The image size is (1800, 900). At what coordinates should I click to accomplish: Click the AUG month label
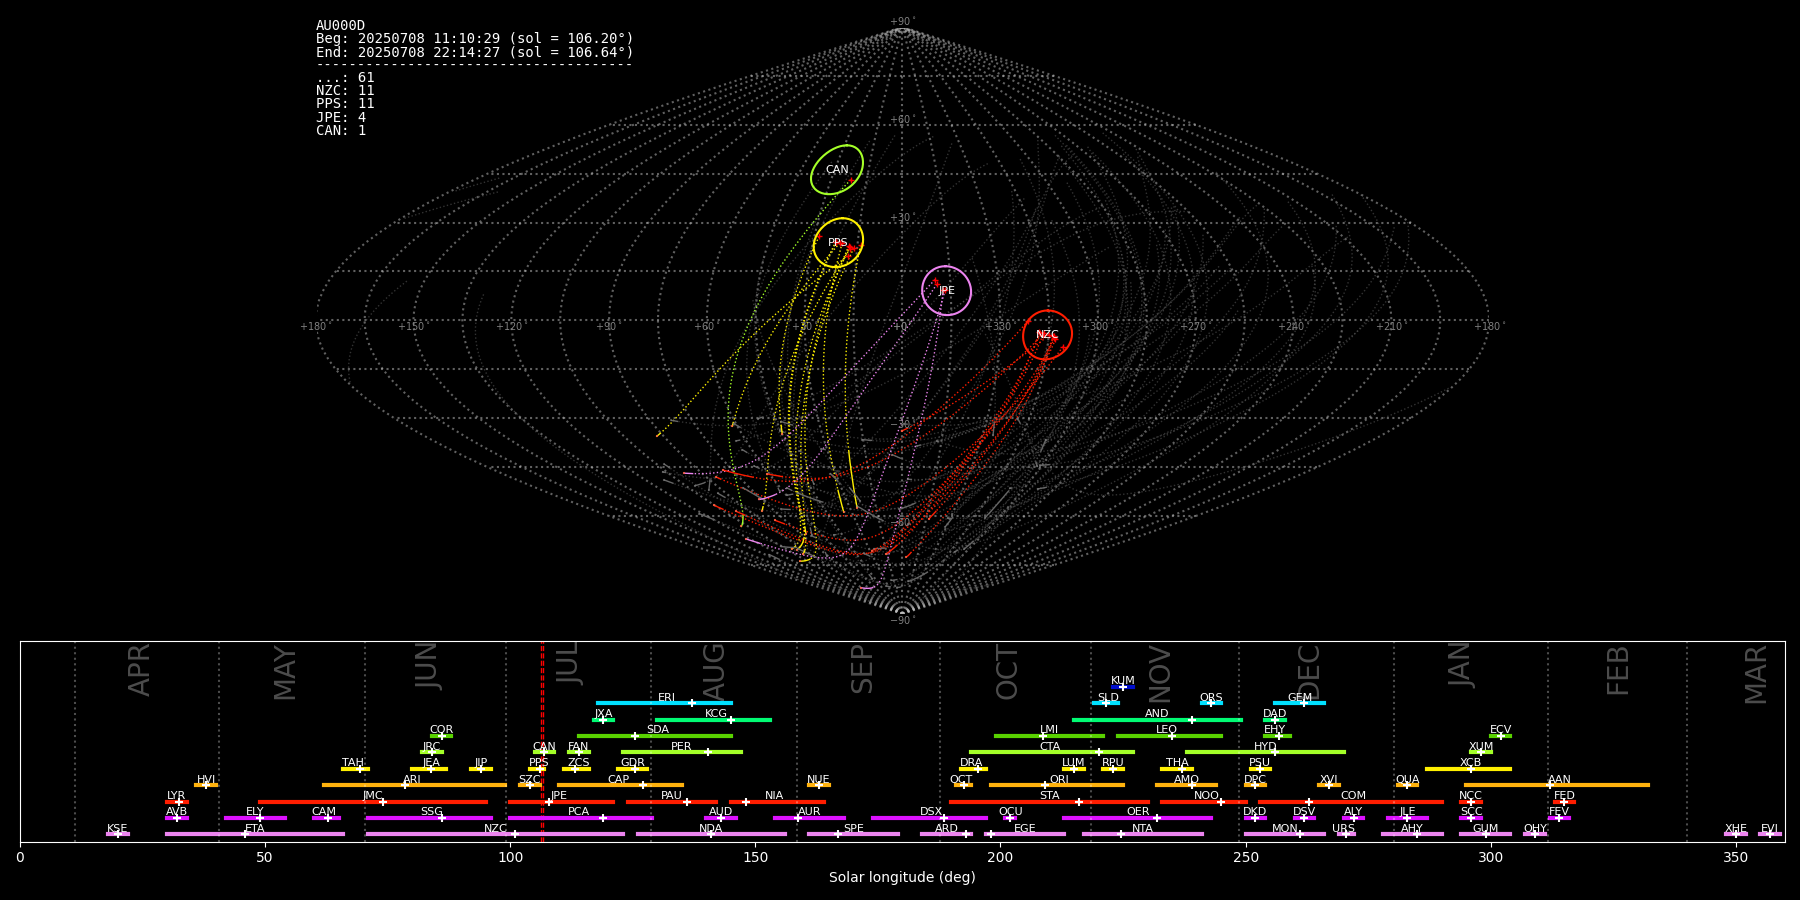click(714, 671)
